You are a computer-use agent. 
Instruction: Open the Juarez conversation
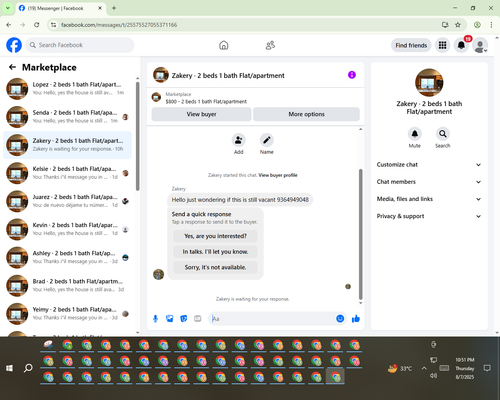click(x=68, y=201)
